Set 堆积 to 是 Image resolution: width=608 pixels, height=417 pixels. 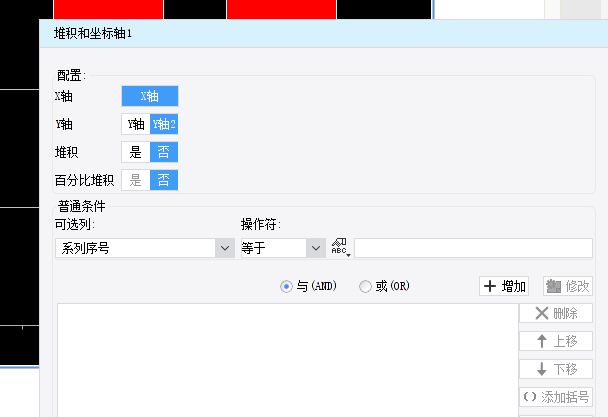click(x=136, y=152)
